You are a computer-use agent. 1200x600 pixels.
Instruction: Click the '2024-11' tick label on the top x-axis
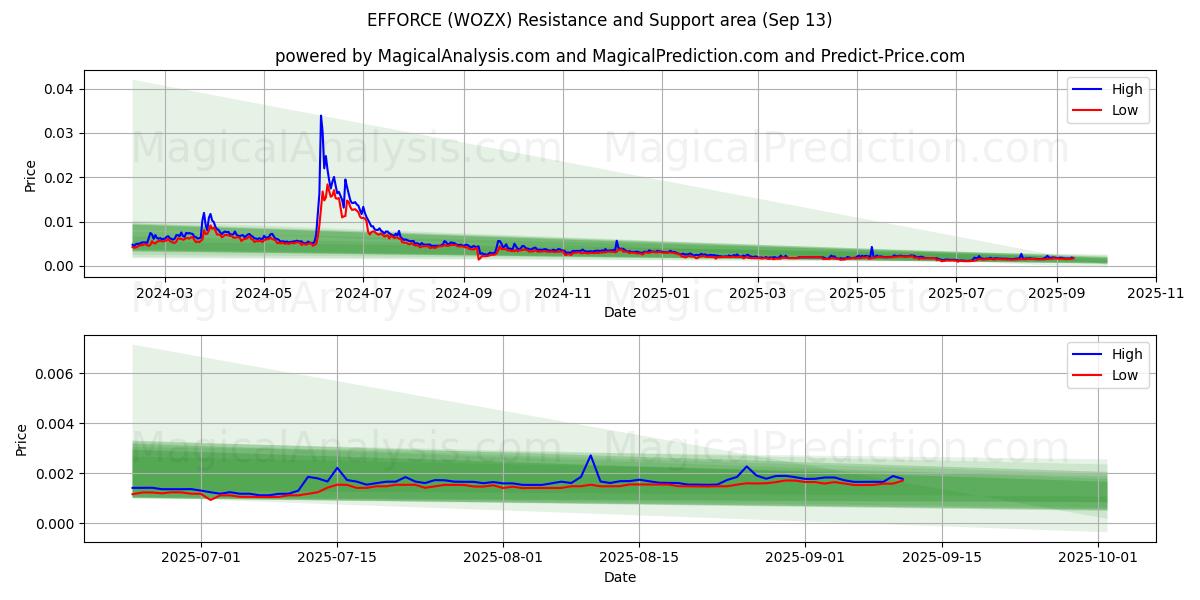[x=564, y=294]
